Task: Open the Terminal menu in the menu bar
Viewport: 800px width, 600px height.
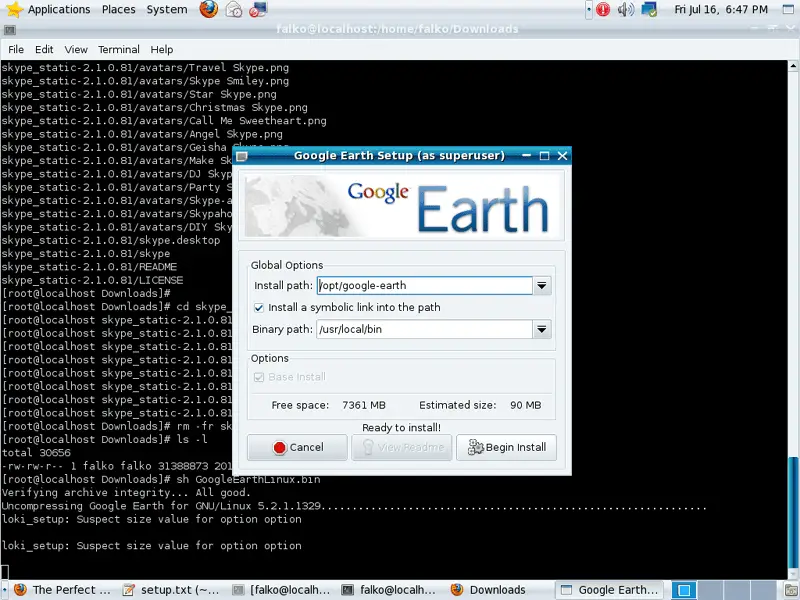Action: coord(119,49)
